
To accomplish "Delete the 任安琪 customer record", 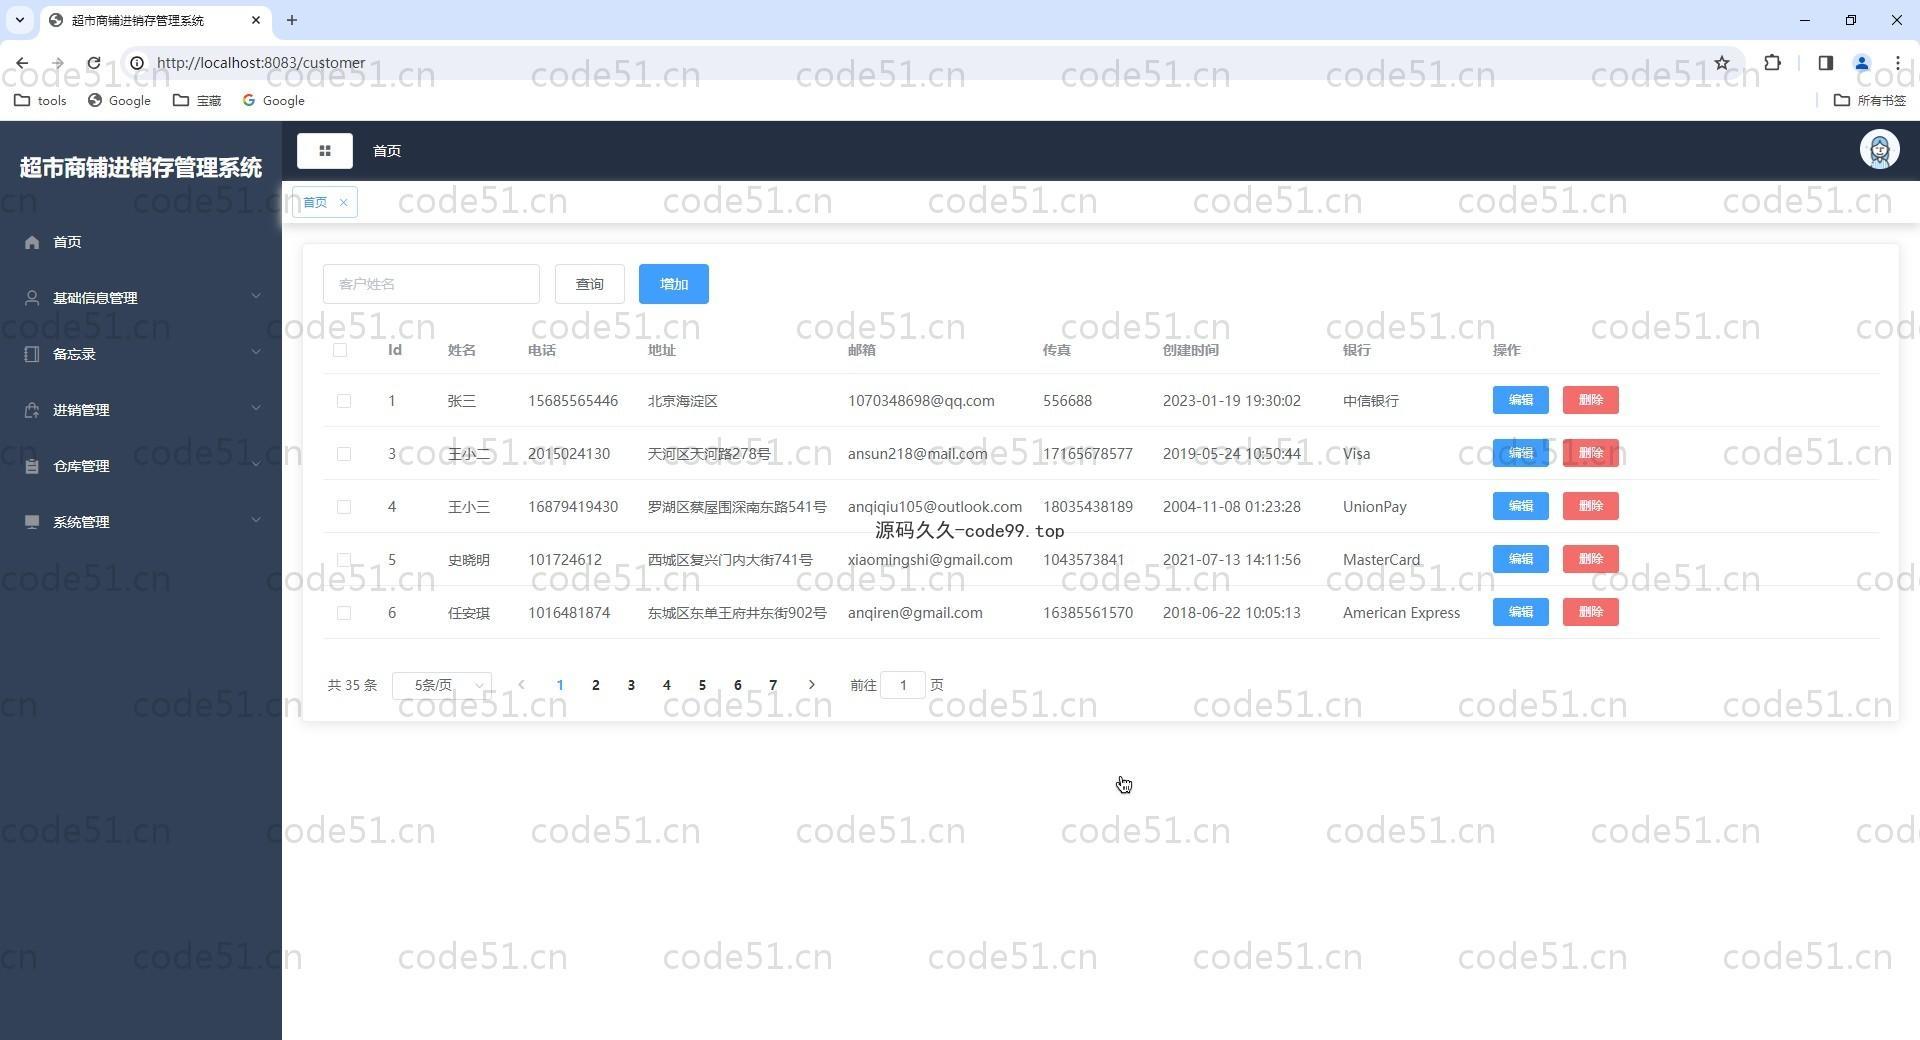I will (1590, 612).
